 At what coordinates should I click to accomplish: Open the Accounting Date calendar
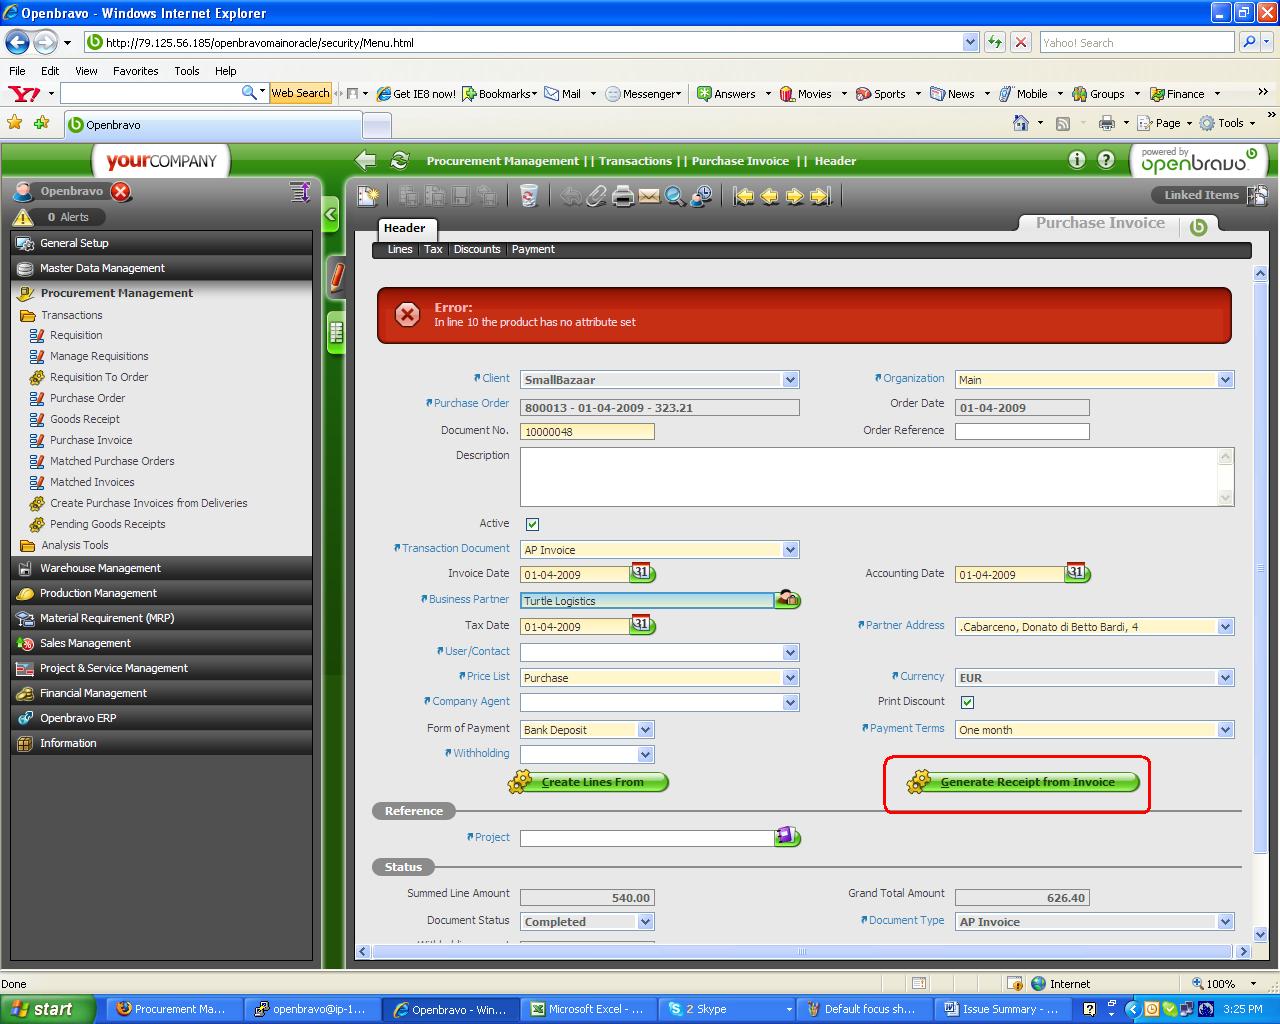1077,573
